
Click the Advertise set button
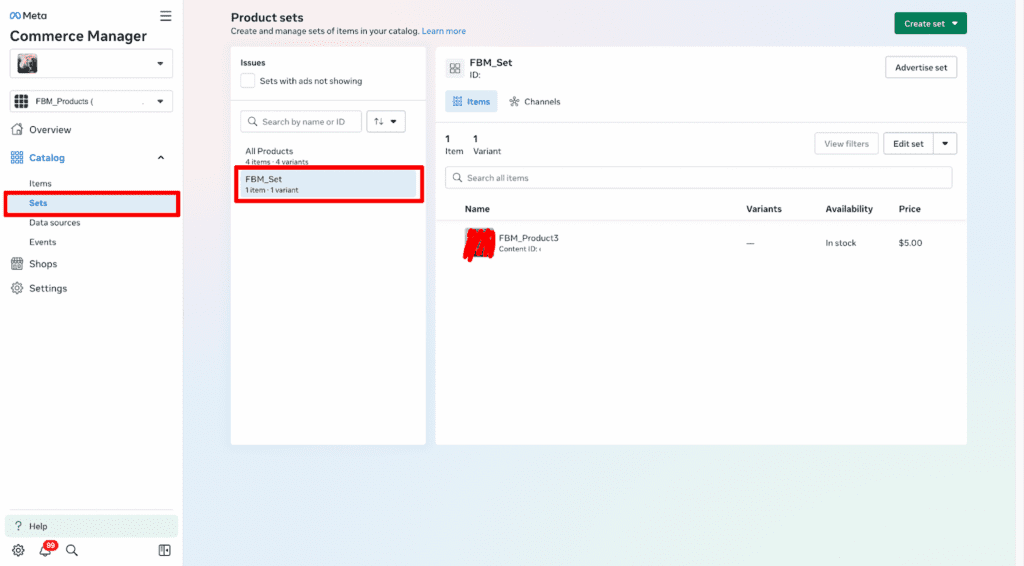click(921, 67)
